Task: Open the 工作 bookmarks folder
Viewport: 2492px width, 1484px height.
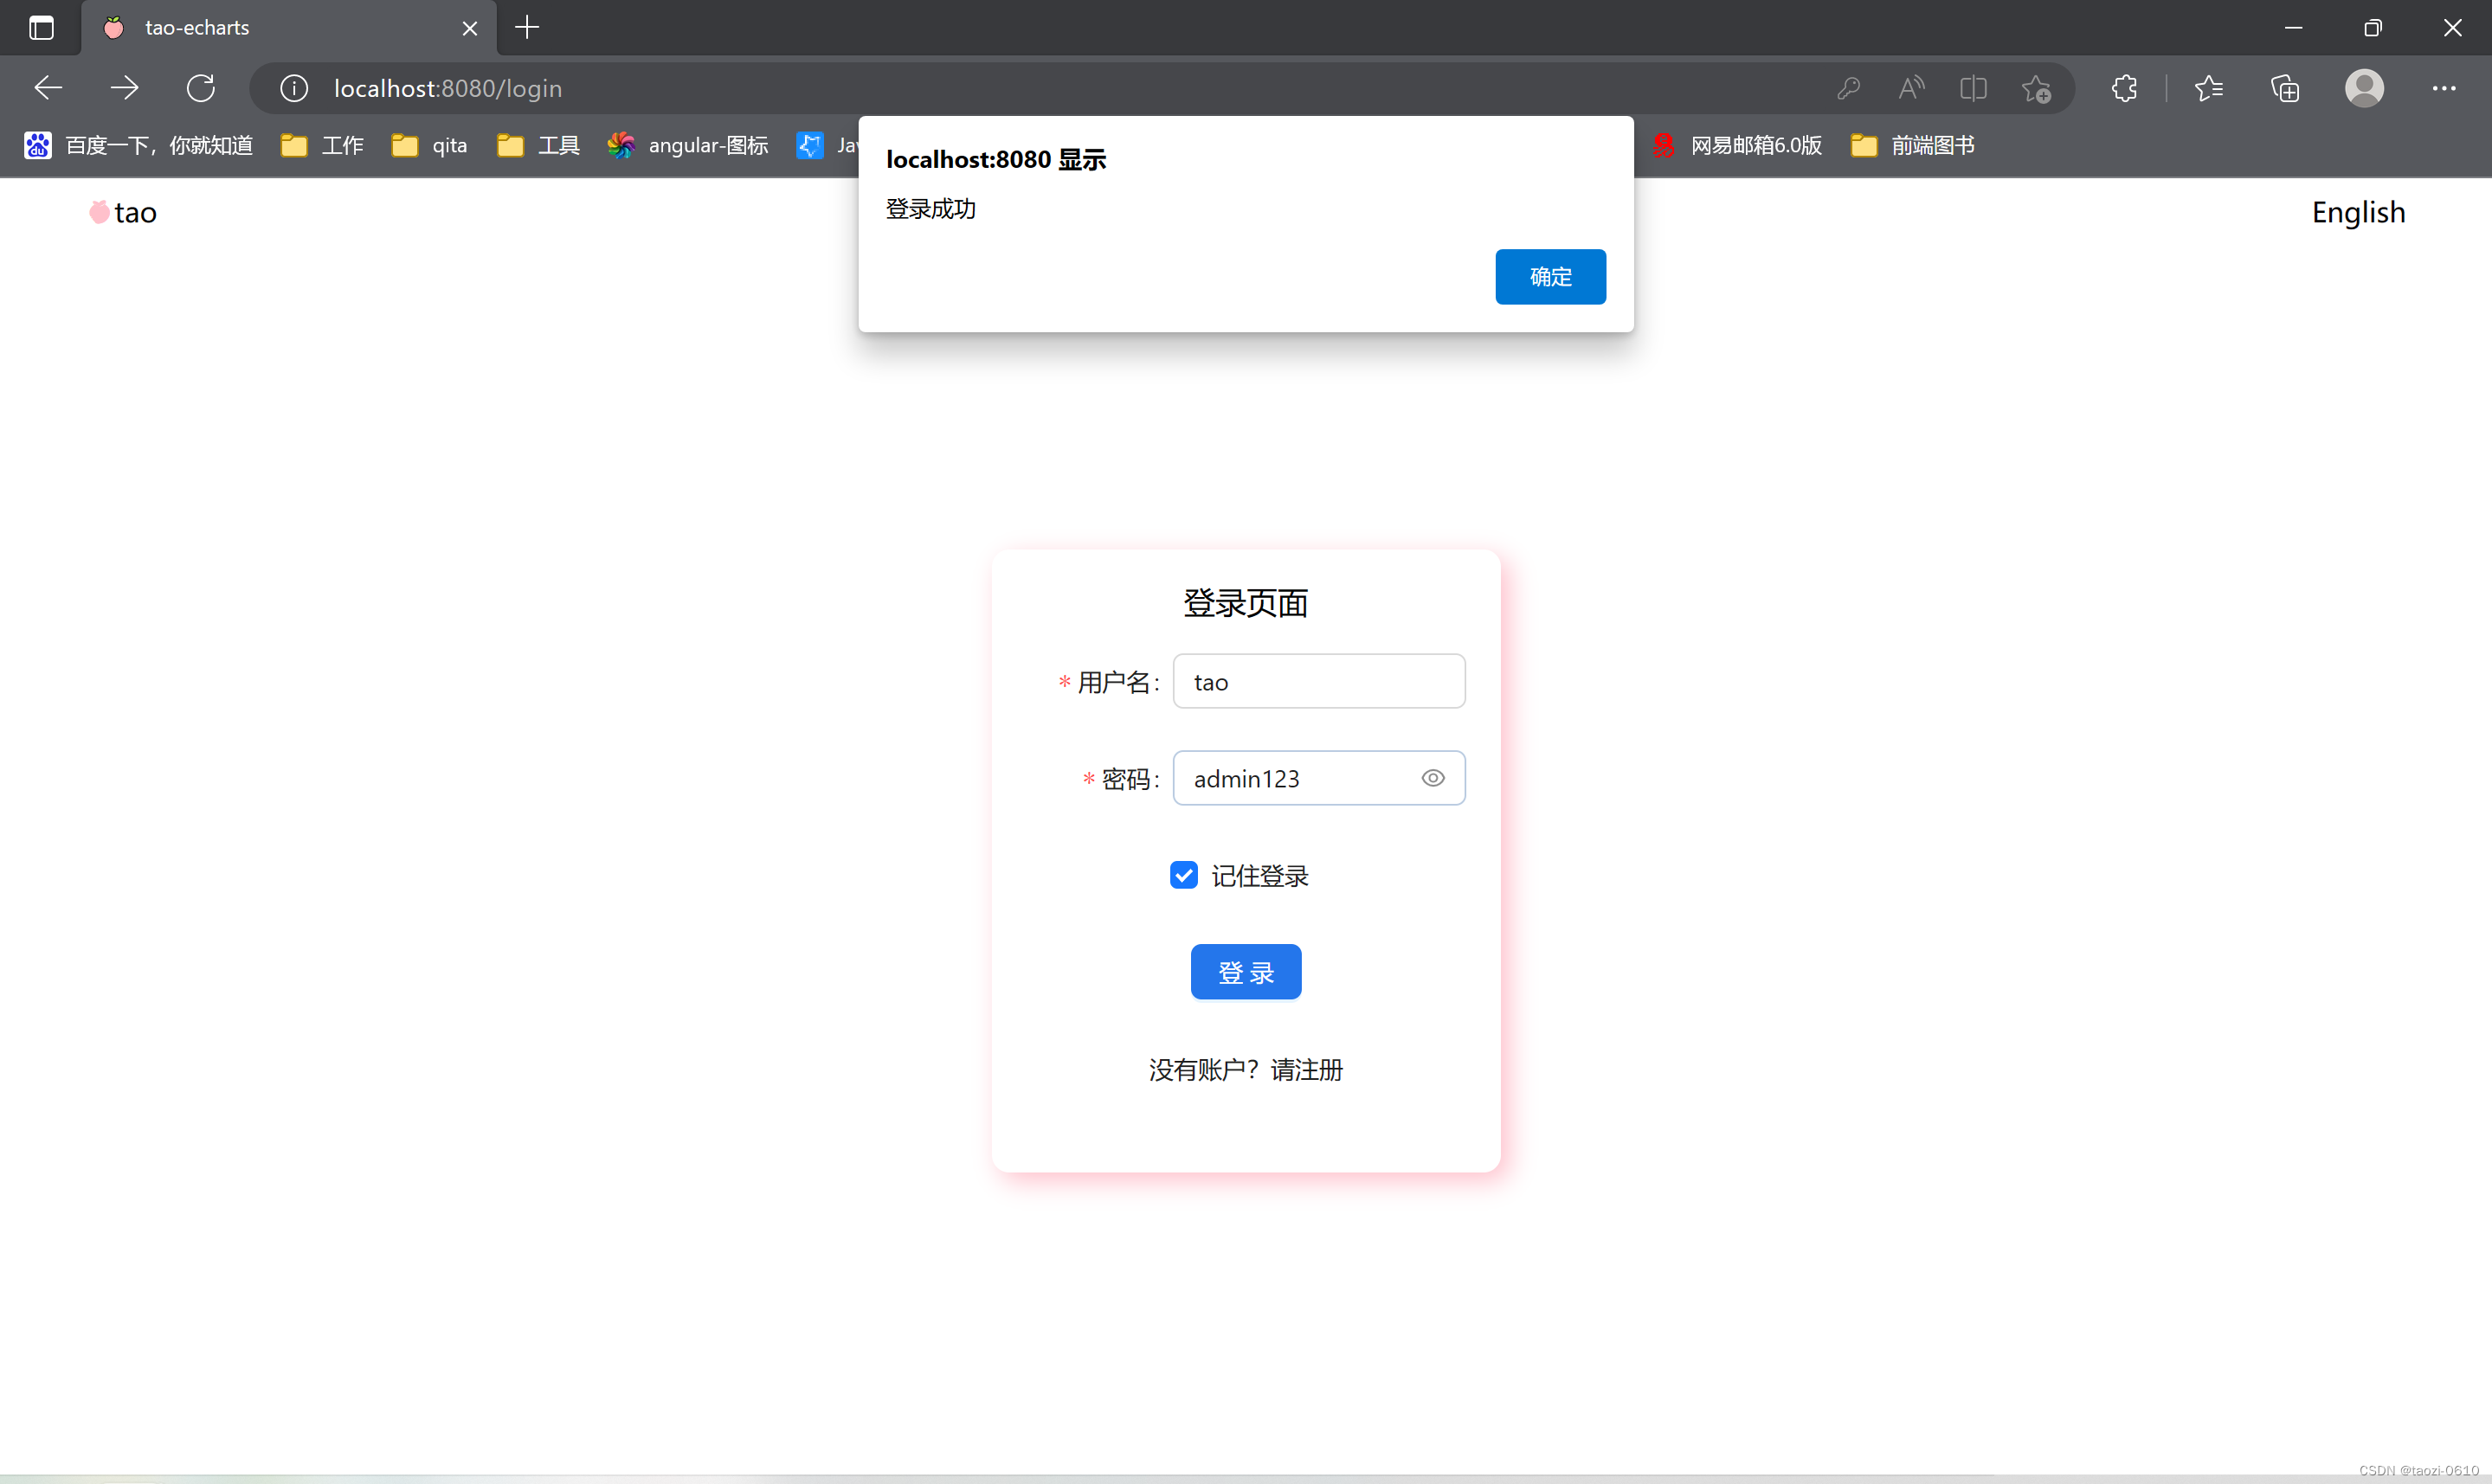Action: click(x=322, y=146)
